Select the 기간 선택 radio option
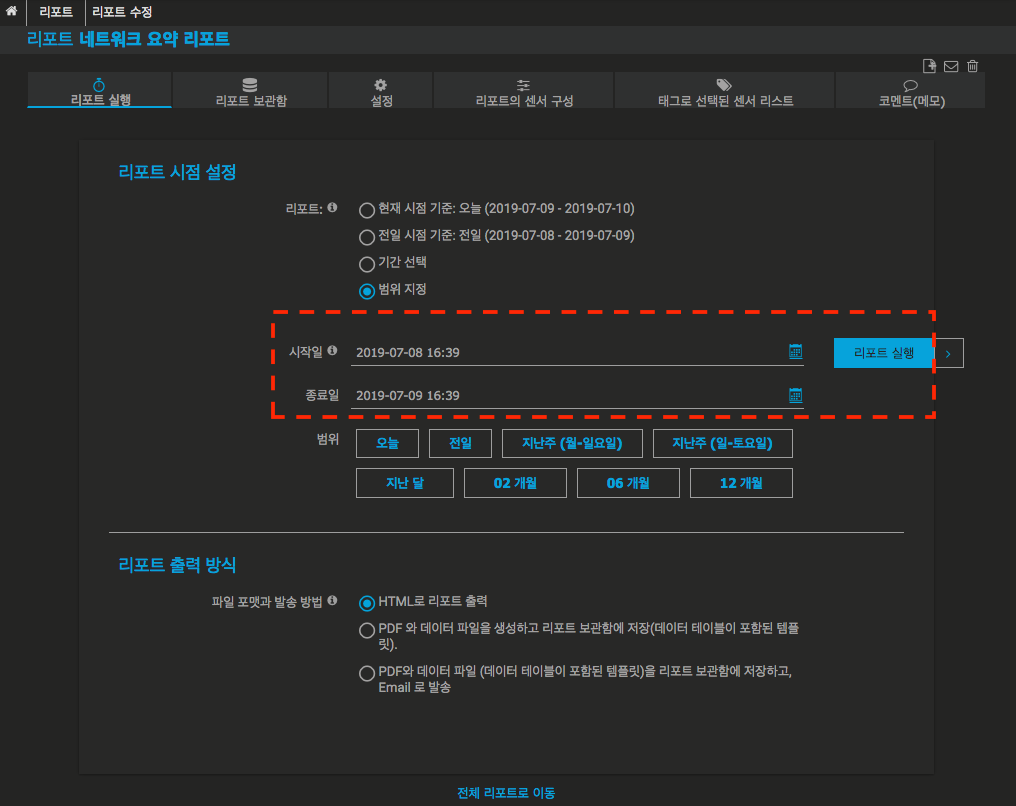The image size is (1016, 806). (367, 264)
